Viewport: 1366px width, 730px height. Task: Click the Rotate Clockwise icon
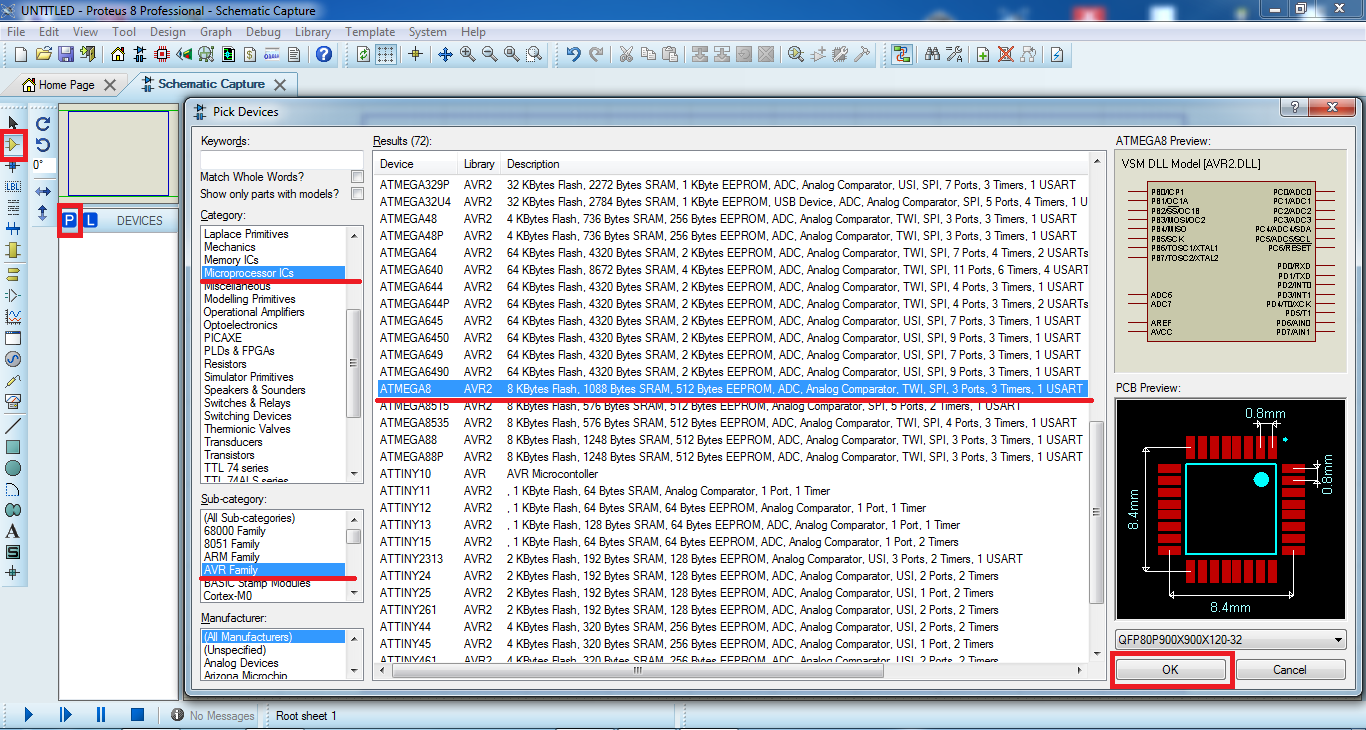tap(43, 124)
